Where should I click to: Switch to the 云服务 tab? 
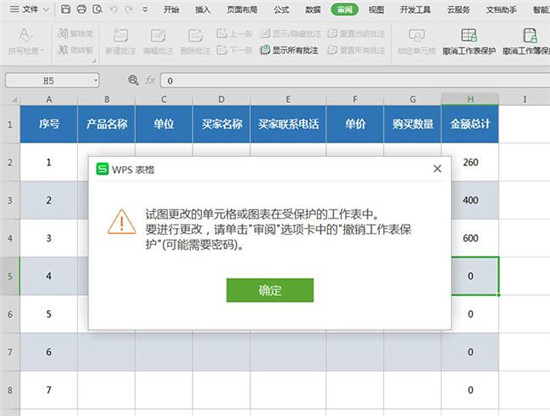point(458,9)
